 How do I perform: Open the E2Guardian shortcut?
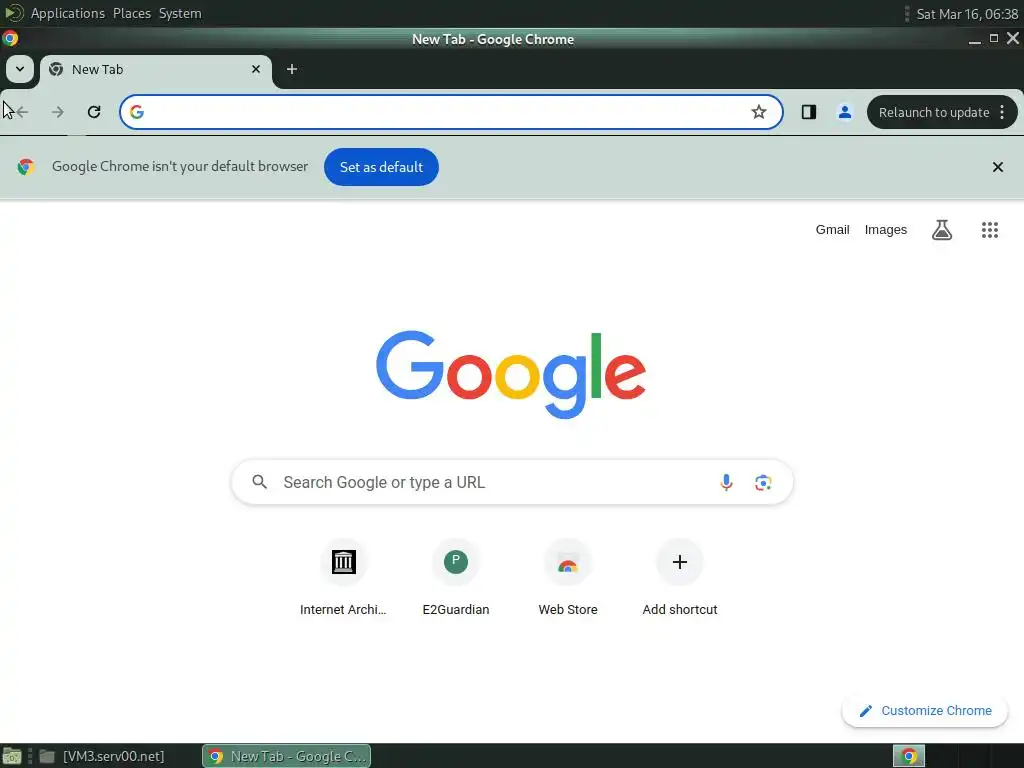456,579
